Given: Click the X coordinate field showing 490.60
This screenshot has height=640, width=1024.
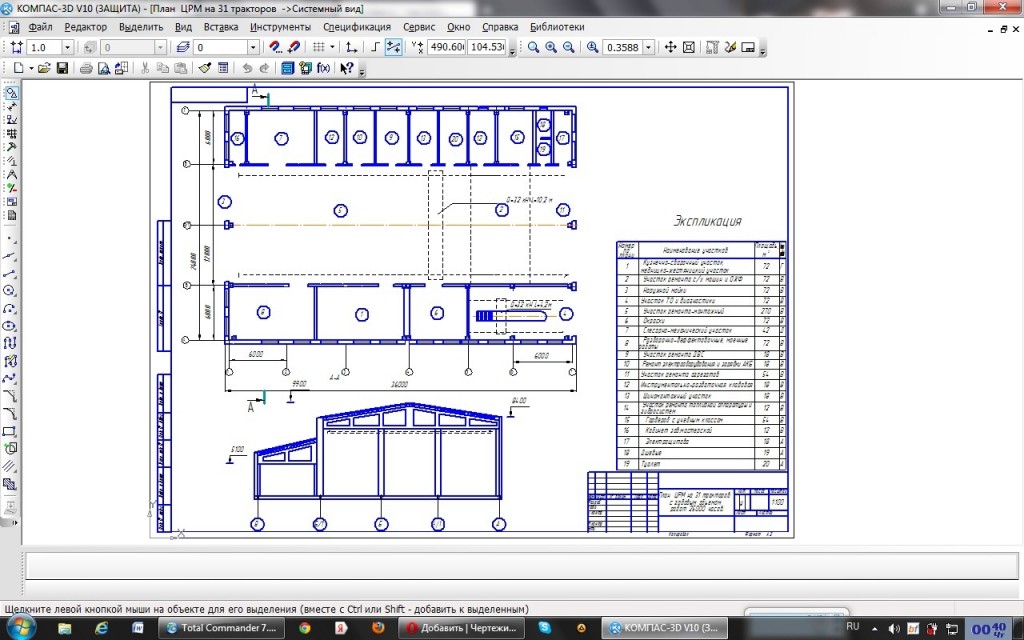Looking at the screenshot, I should pos(447,47).
